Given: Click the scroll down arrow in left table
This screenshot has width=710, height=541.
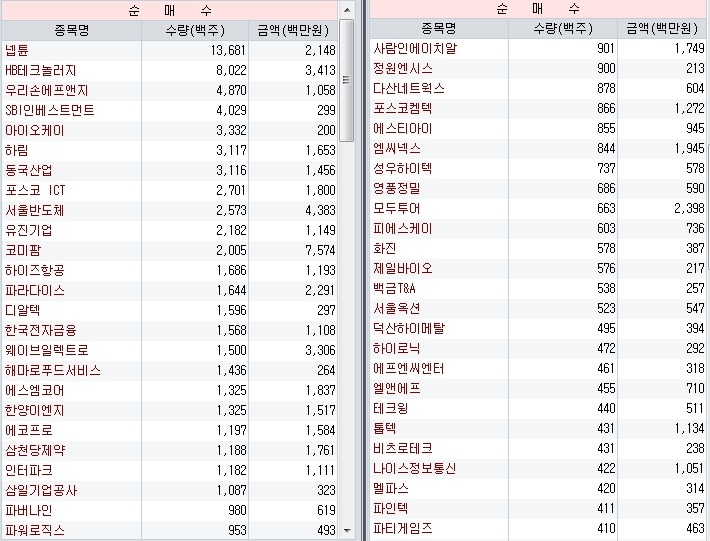Looking at the screenshot, I should coord(347,530).
